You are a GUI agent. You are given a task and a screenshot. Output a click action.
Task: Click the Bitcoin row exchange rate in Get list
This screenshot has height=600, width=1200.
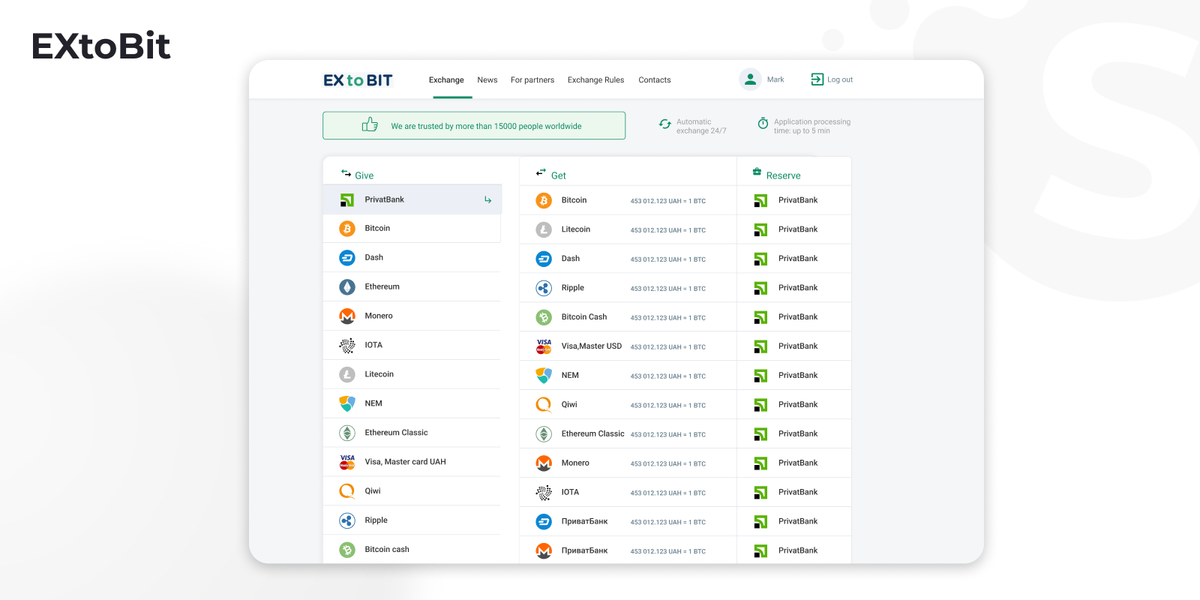(668, 201)
